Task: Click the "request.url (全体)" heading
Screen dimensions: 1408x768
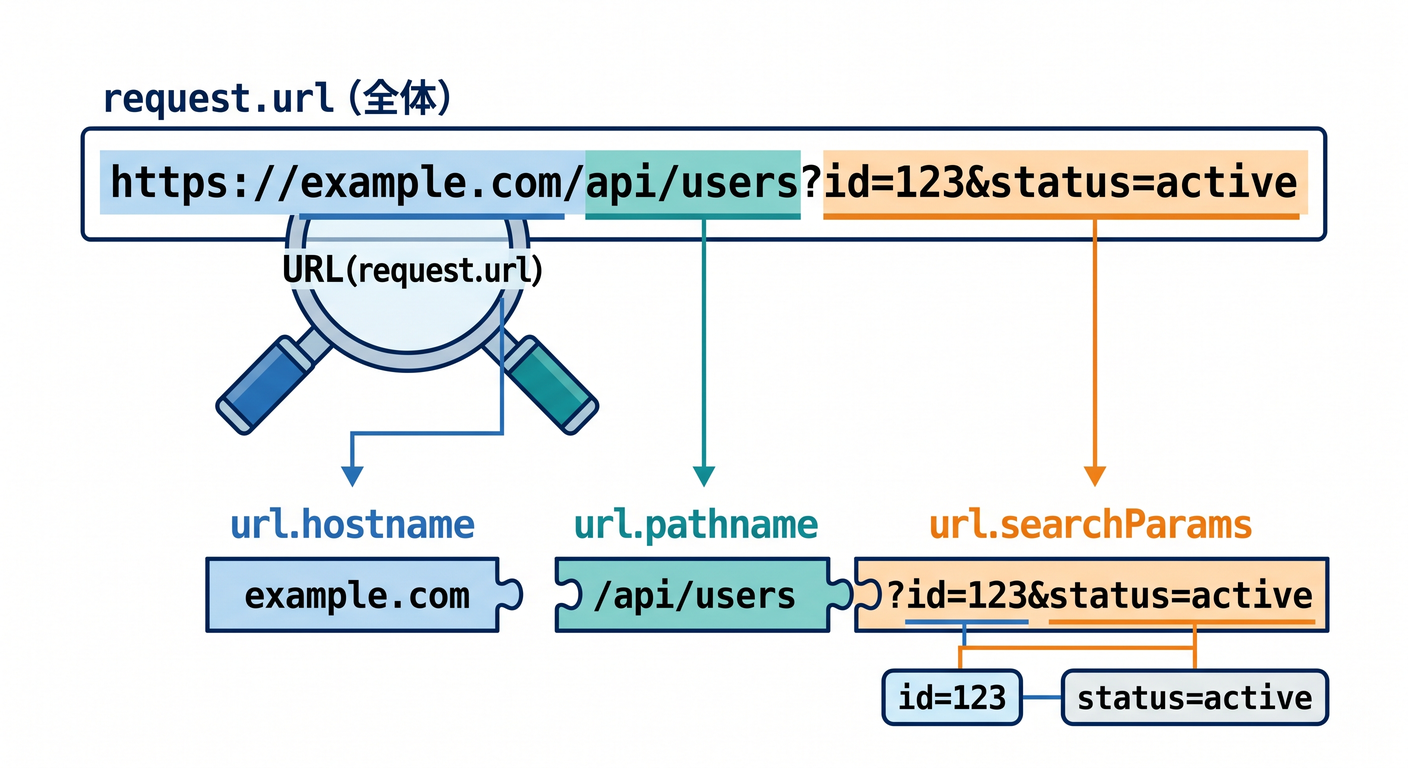Action: [x=278, y=99]
